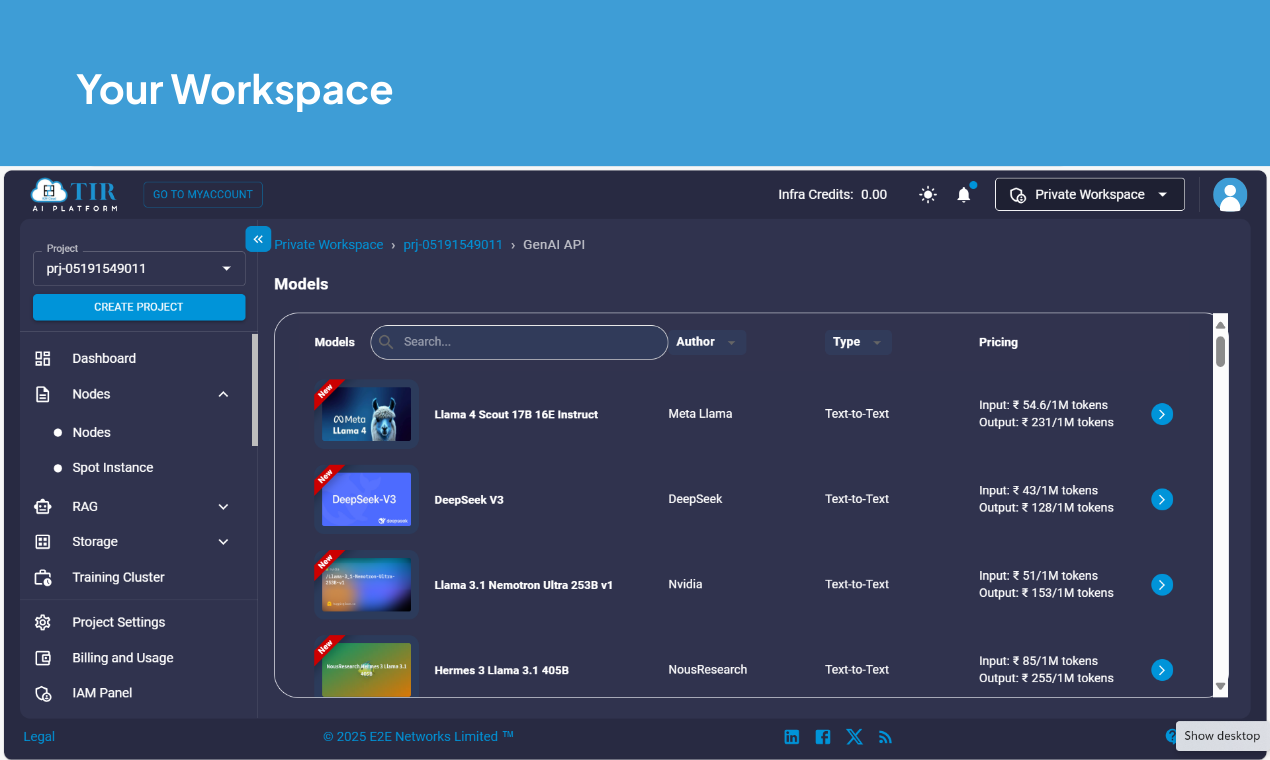1270x760 pixels.
Task: Click Show desktop button
Action: click(1222, 736)
